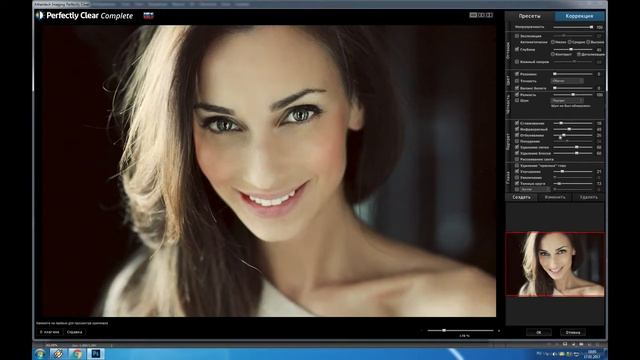Select the last view-mode icon above the preview
Screen dimensions: 640x360
(x=489, y=15)
